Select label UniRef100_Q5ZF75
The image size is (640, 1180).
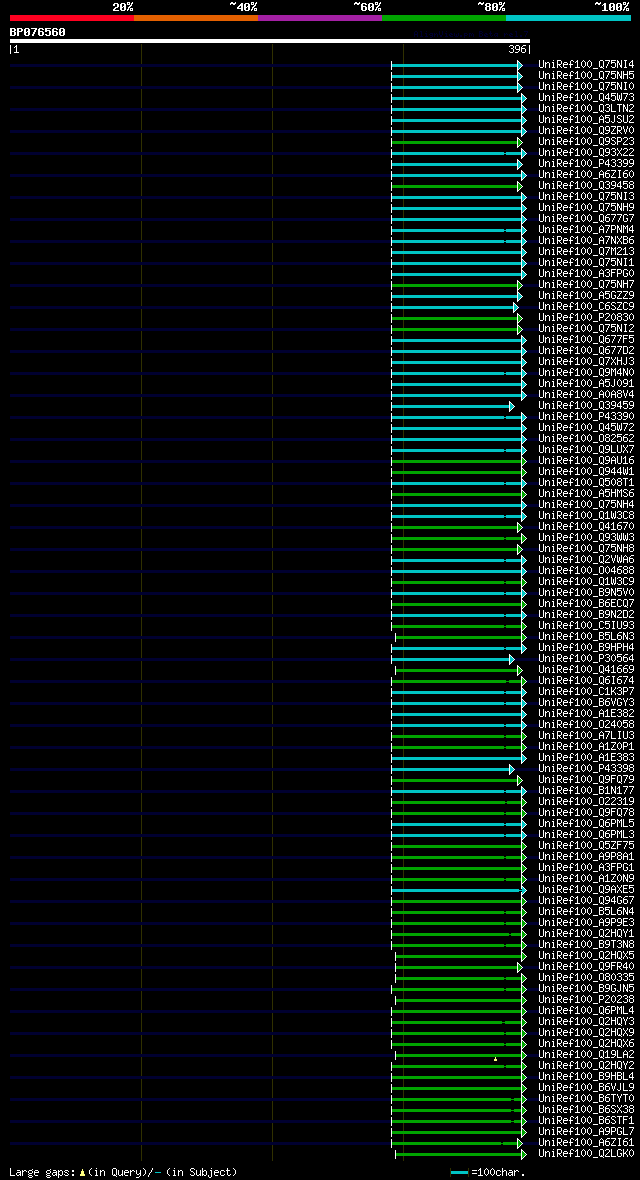[587, 845]
